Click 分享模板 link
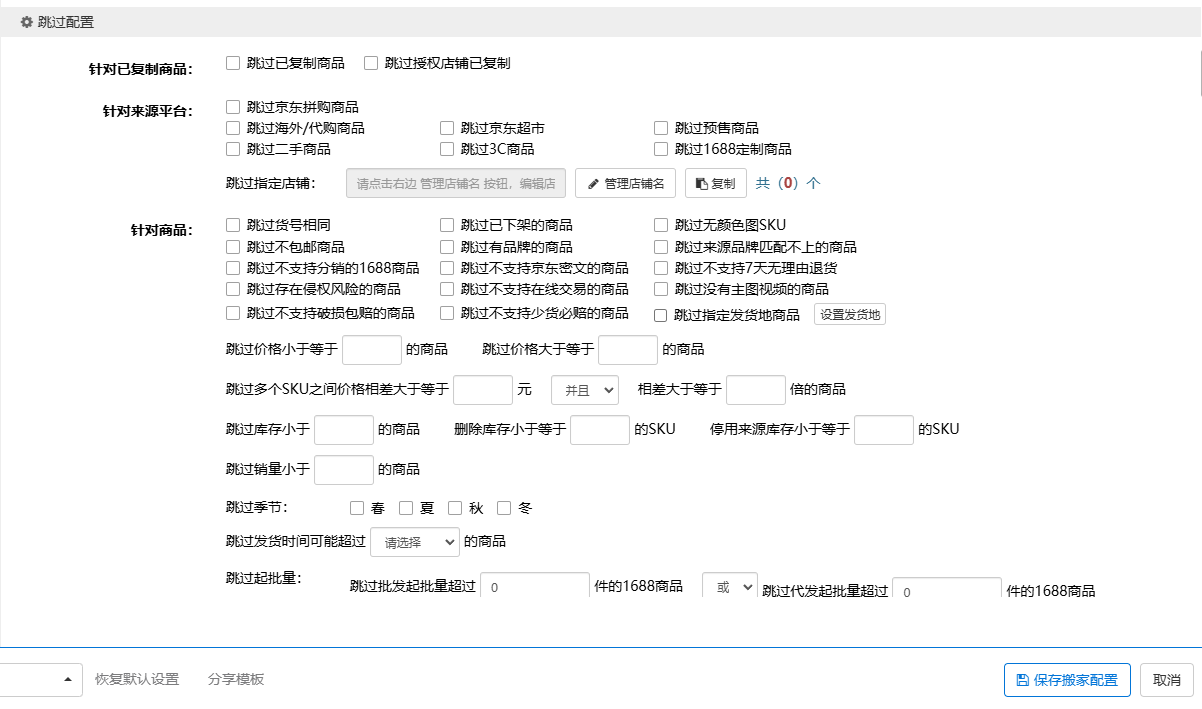 (x=236, y=680)
